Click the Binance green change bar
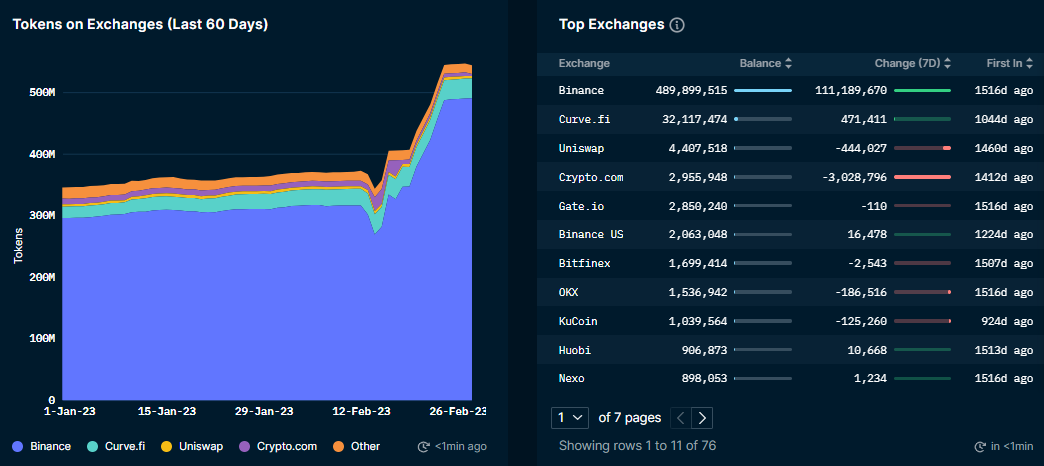The image size is (1044, 466). [922, 91]
